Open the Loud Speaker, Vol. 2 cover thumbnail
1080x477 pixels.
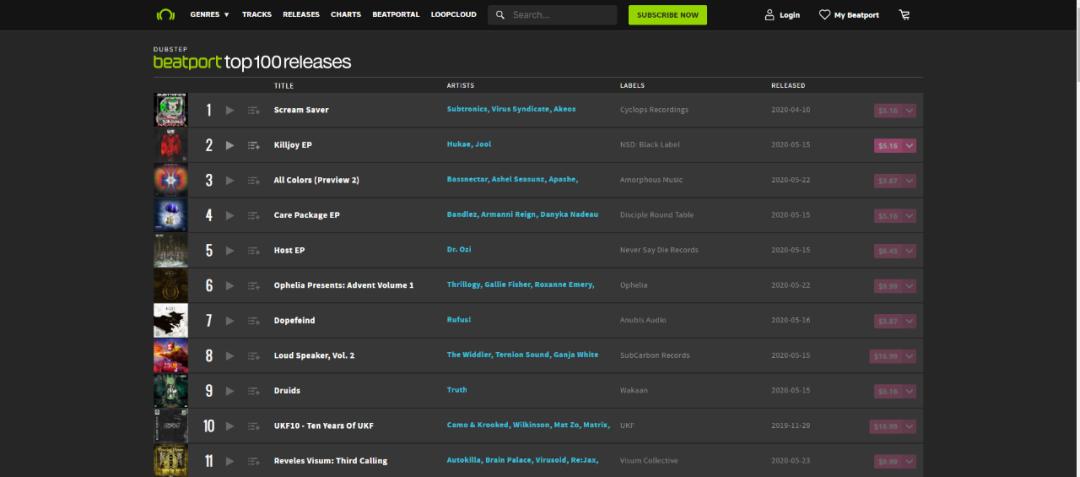pyautogui.click(x=170, y=356)
